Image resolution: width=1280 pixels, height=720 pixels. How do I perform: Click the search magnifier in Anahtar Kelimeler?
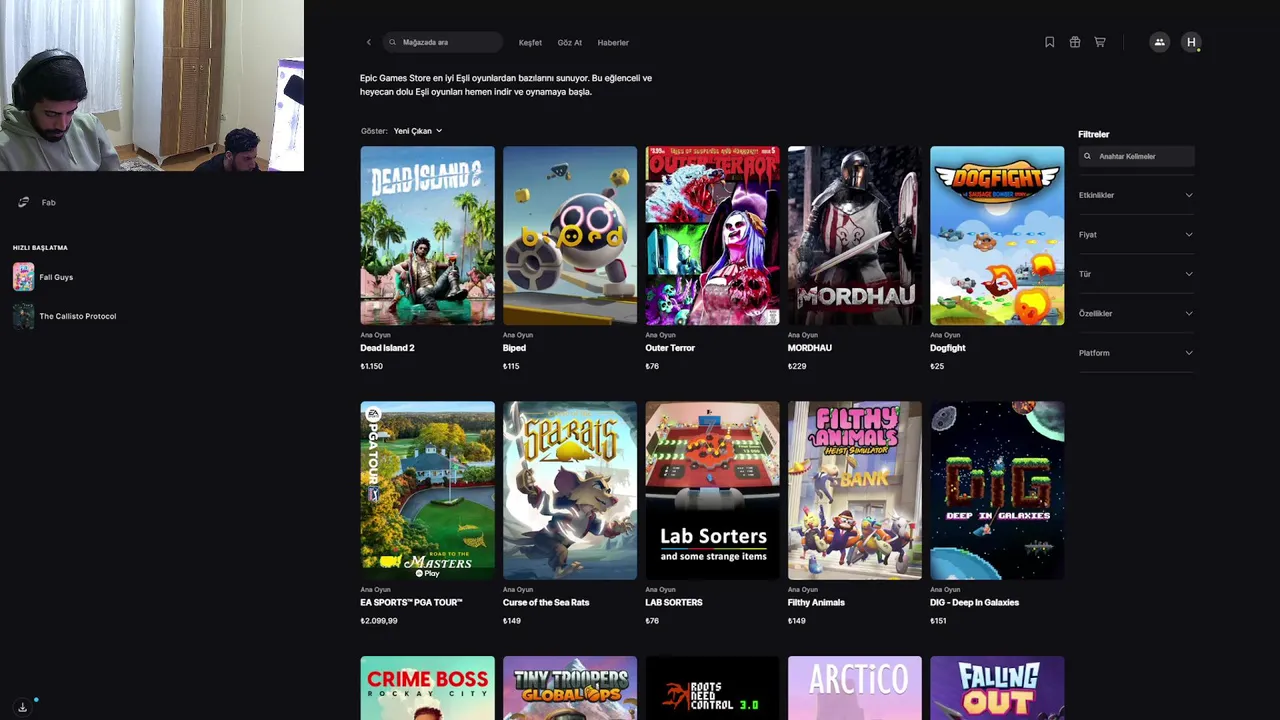[1088, 156]
